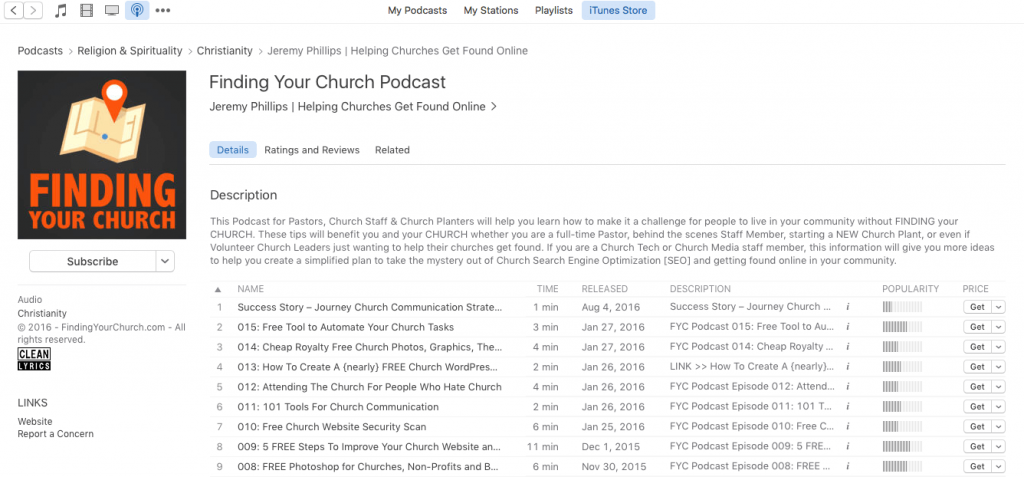Viewport: 1024px width, 477px height.
Task: Open the Subscribe dropdown arrow
Action: [165, 261]
